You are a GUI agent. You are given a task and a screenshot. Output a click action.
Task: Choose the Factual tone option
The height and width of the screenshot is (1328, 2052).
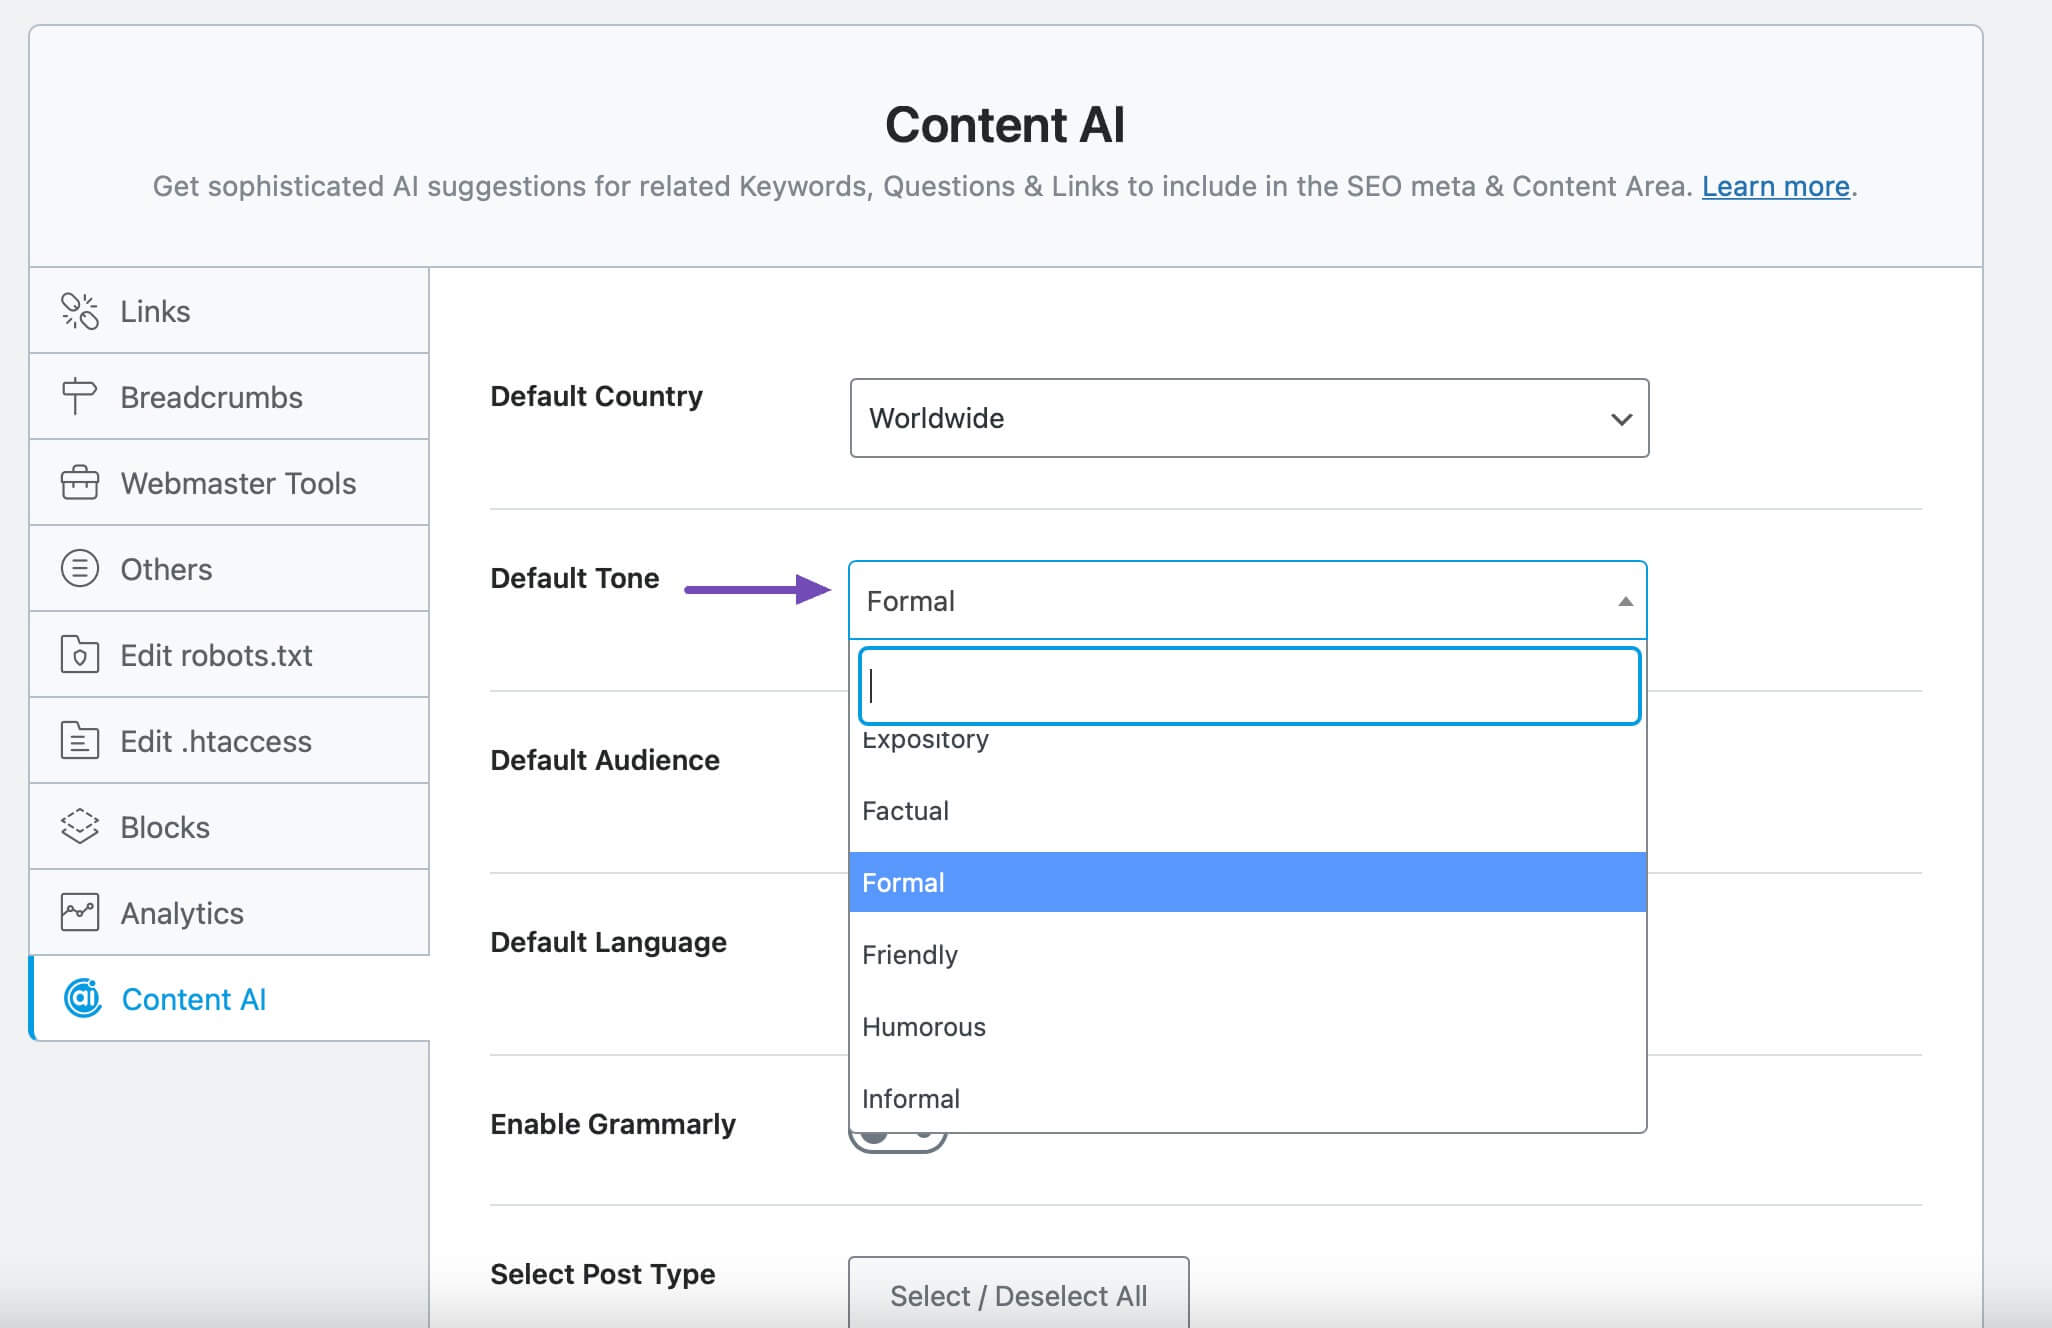(1247, 811)
